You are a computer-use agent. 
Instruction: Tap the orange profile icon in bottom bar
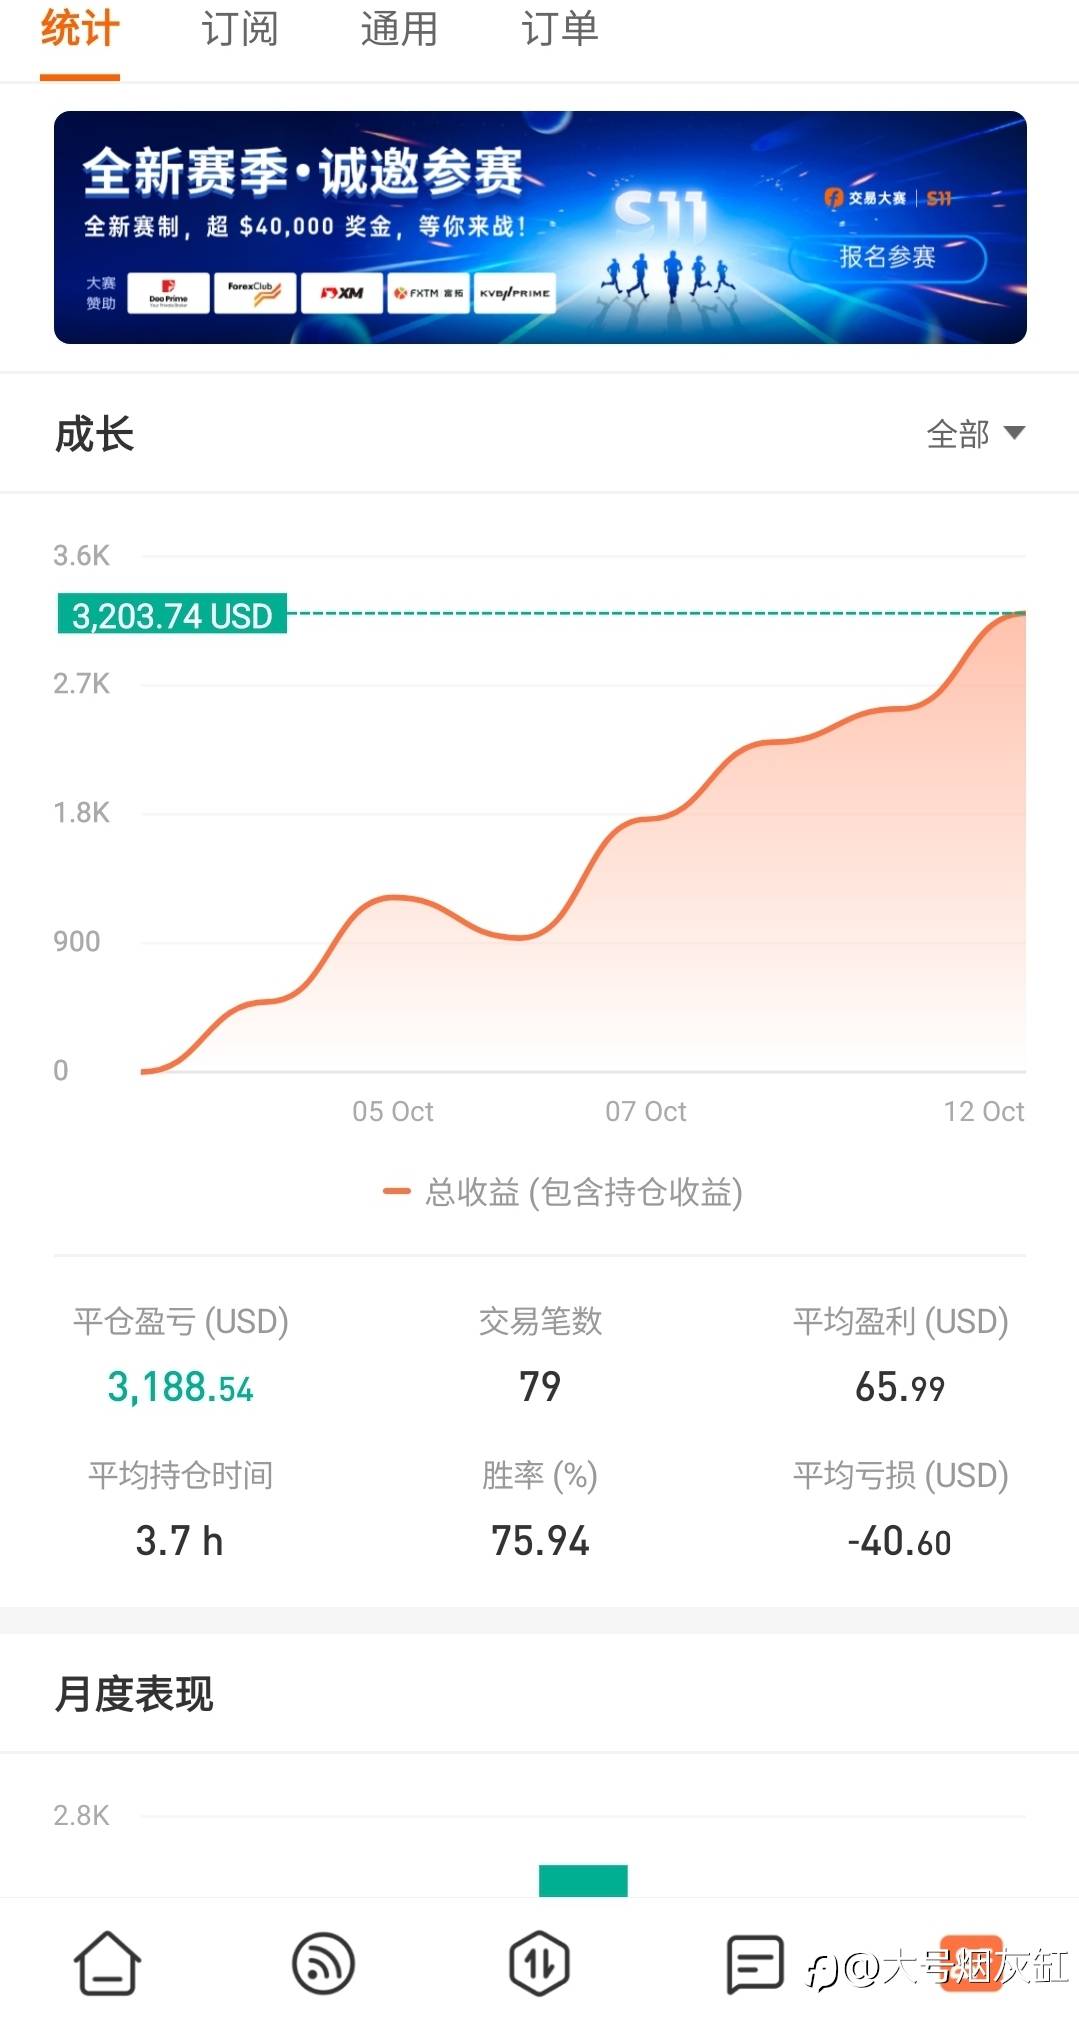(970, 1963)
